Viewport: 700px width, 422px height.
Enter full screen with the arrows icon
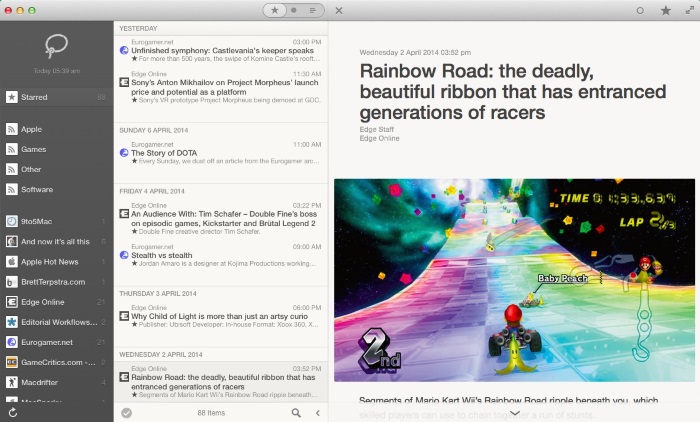(690, 10)
